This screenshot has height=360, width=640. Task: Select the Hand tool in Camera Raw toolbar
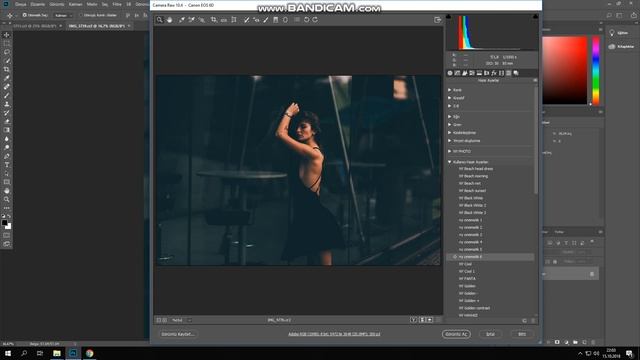[169, 20]
